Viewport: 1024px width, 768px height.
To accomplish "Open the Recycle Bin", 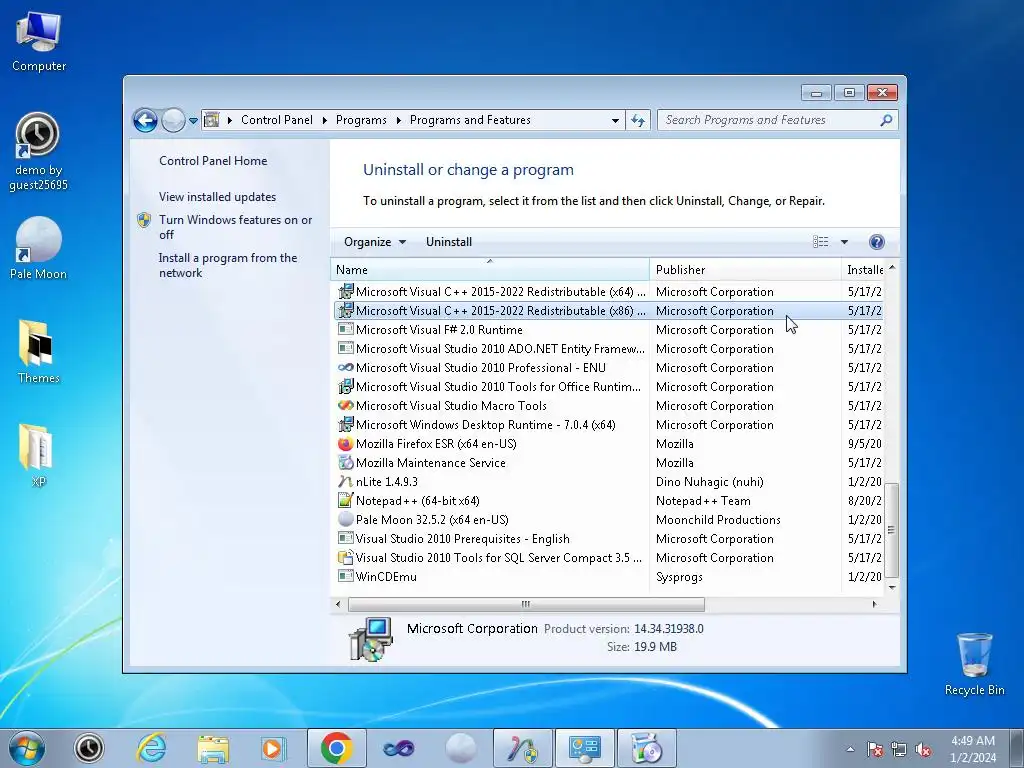I will [974, 663].
